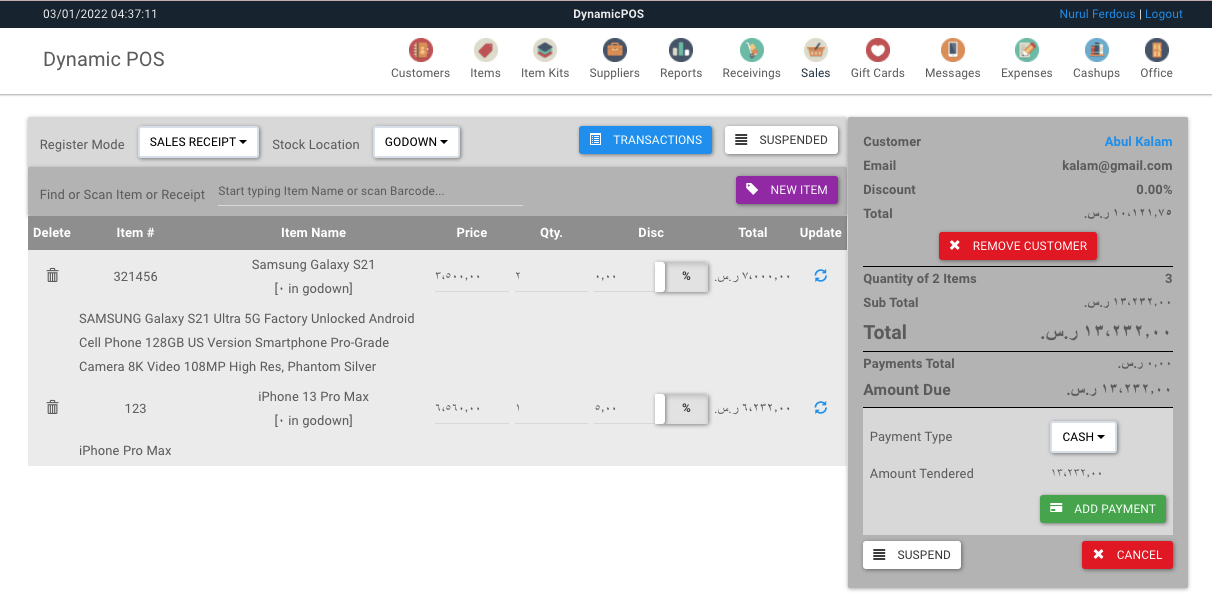This screenshot has height=616, width=1212.
Task: Click the date and time in top bar
Action: [100, 14]
